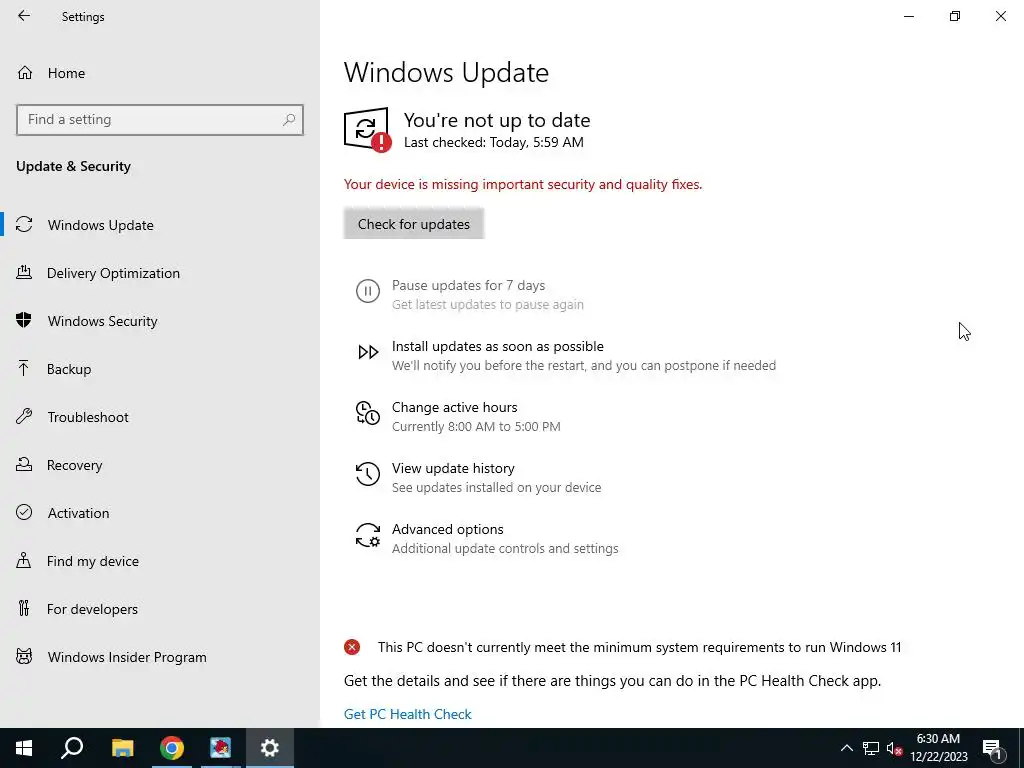This screenshot has height=768, width=1024.
Task: Open the Windows Start button
Action: [x=24, y=748]
